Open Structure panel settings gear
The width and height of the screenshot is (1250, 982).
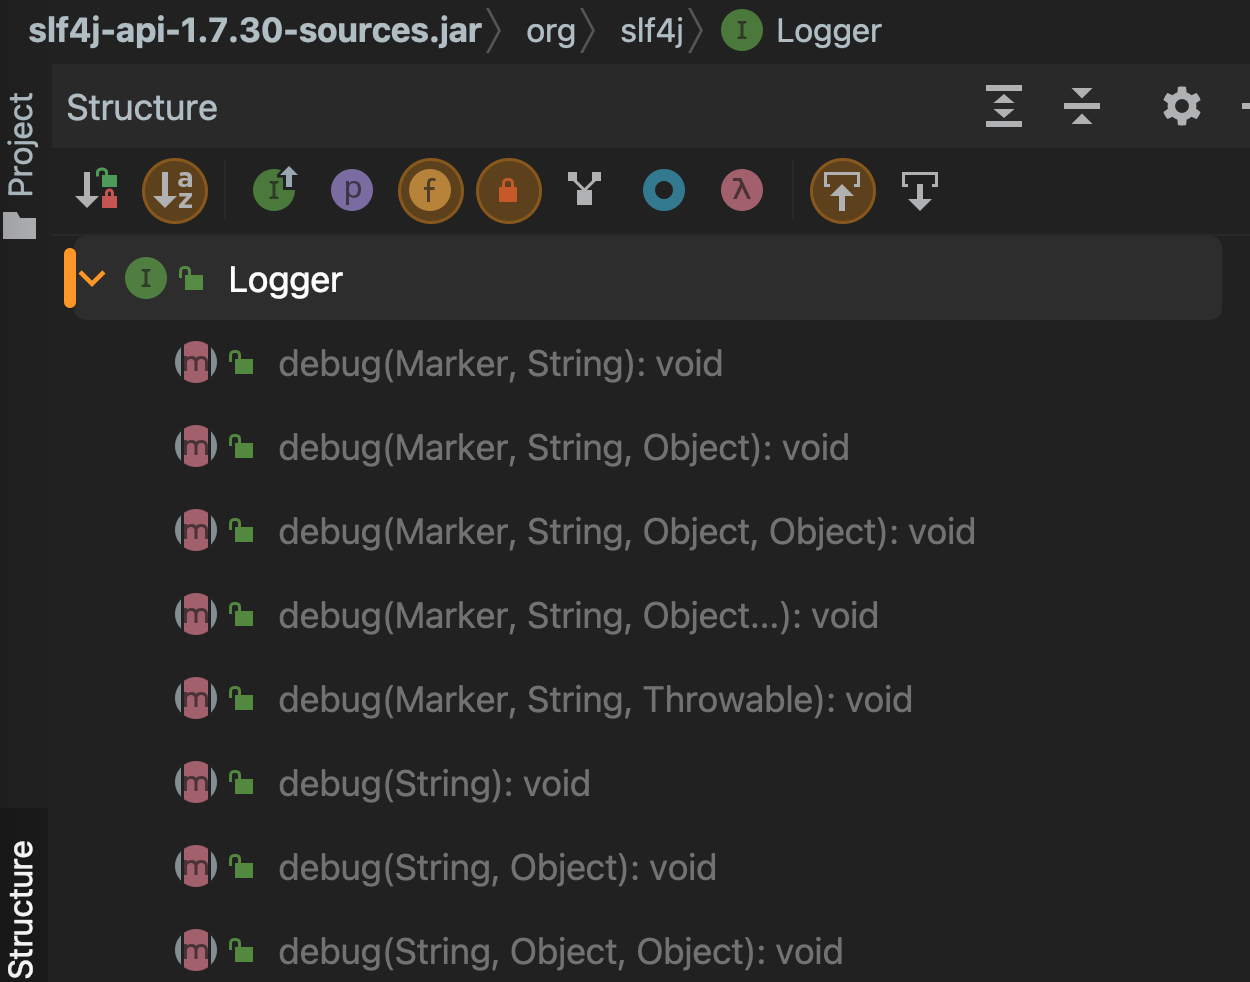pos(1181,106)
